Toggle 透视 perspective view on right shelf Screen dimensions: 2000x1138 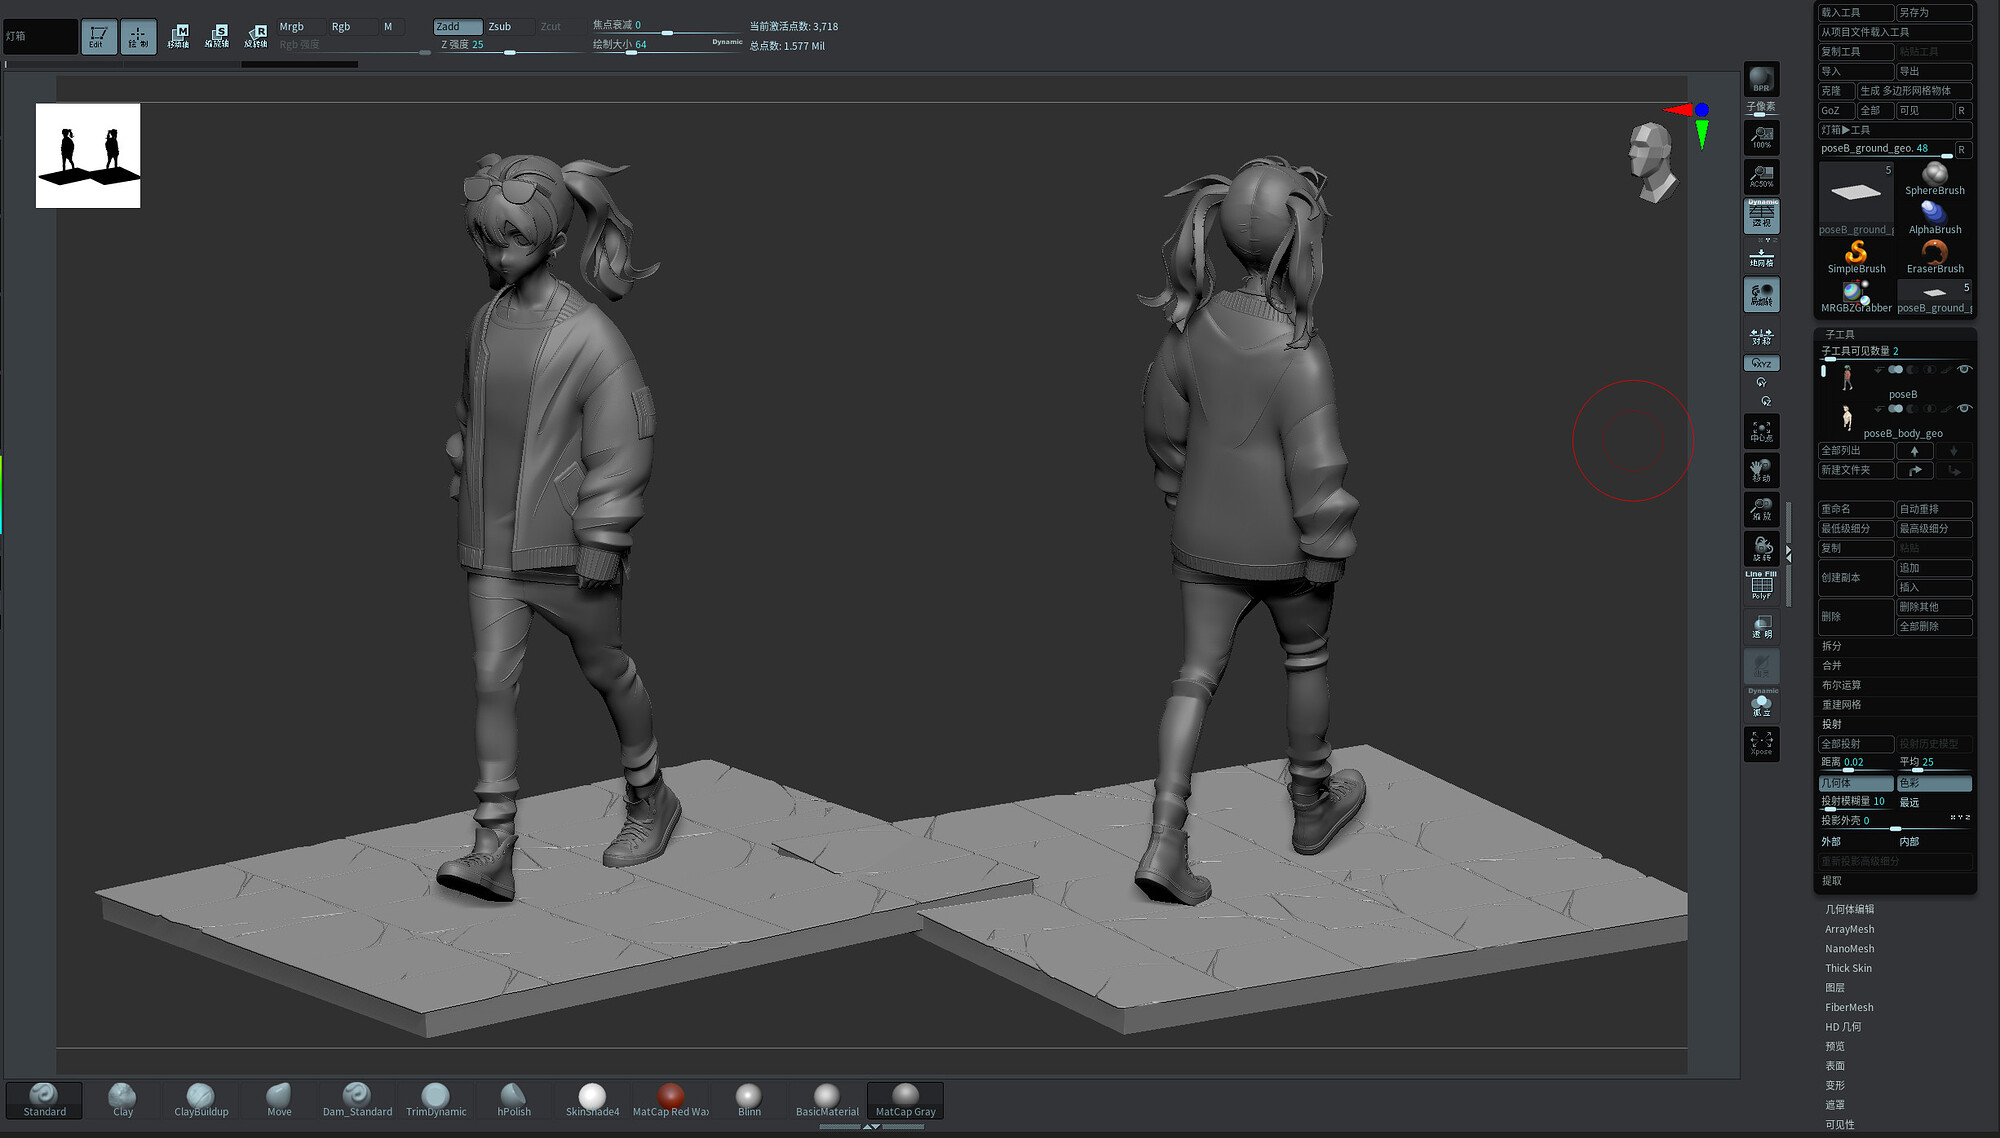(x=1762, y=216)
